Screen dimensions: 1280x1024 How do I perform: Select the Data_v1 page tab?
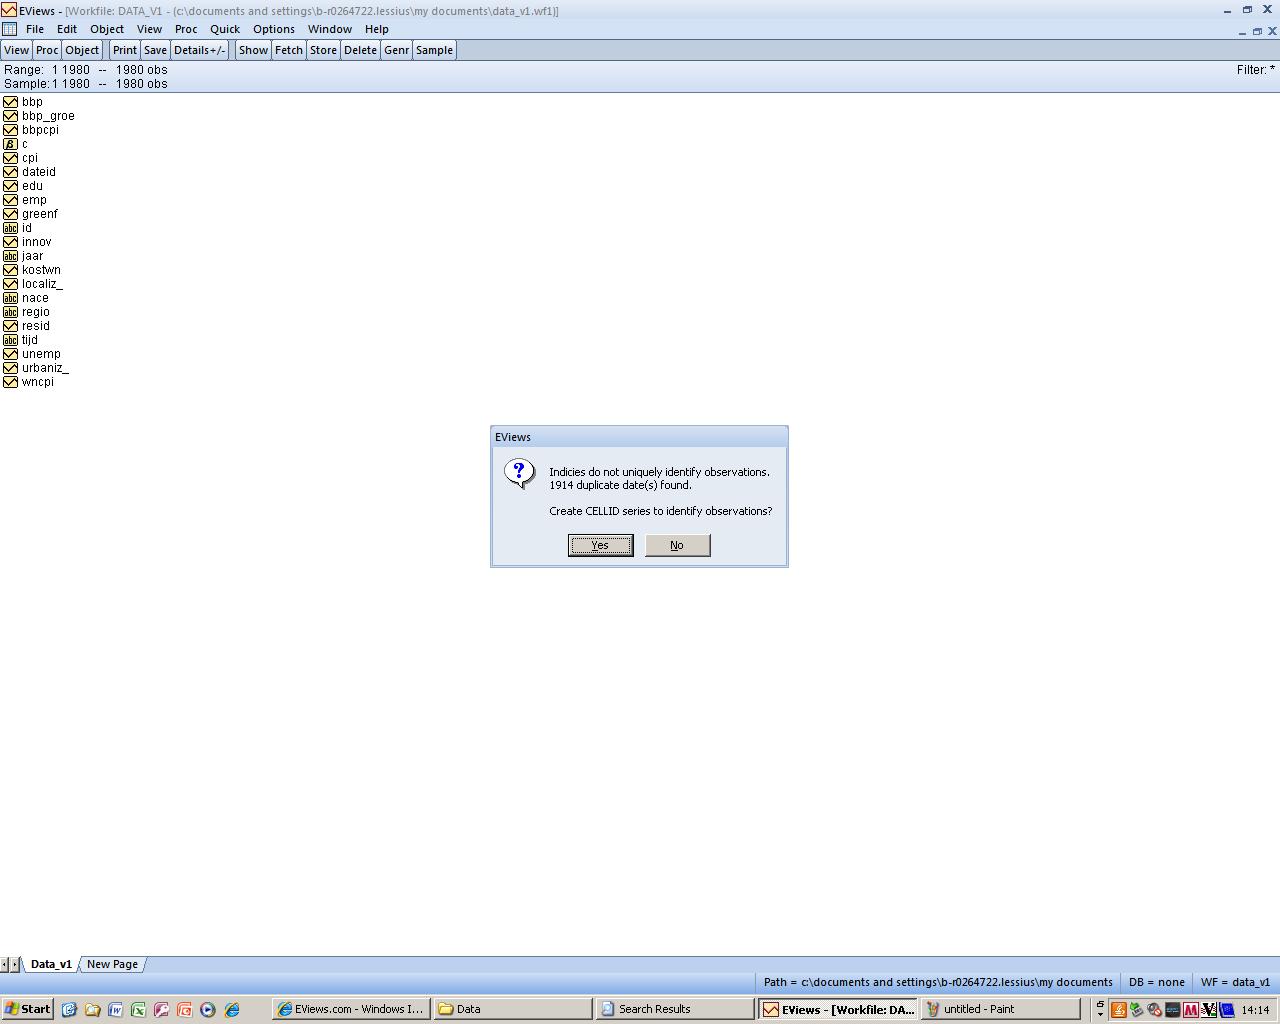51,964
